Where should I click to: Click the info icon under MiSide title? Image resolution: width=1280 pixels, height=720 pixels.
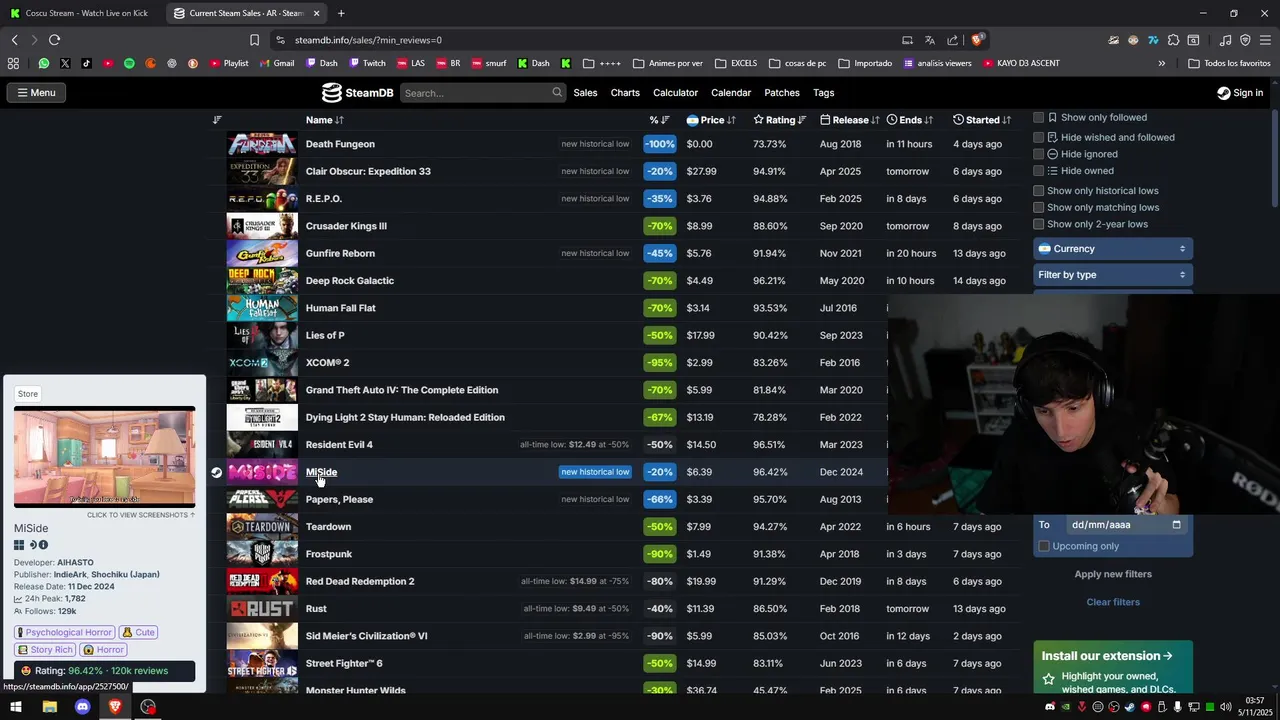click(x=43, y=545)
